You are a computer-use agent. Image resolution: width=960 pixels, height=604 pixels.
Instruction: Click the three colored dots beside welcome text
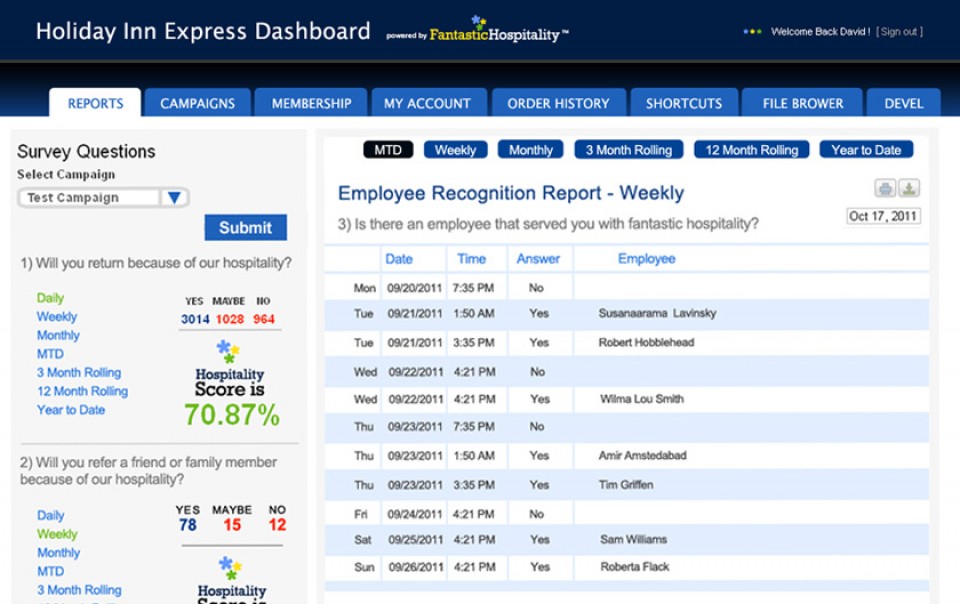[x=752, y=32]
